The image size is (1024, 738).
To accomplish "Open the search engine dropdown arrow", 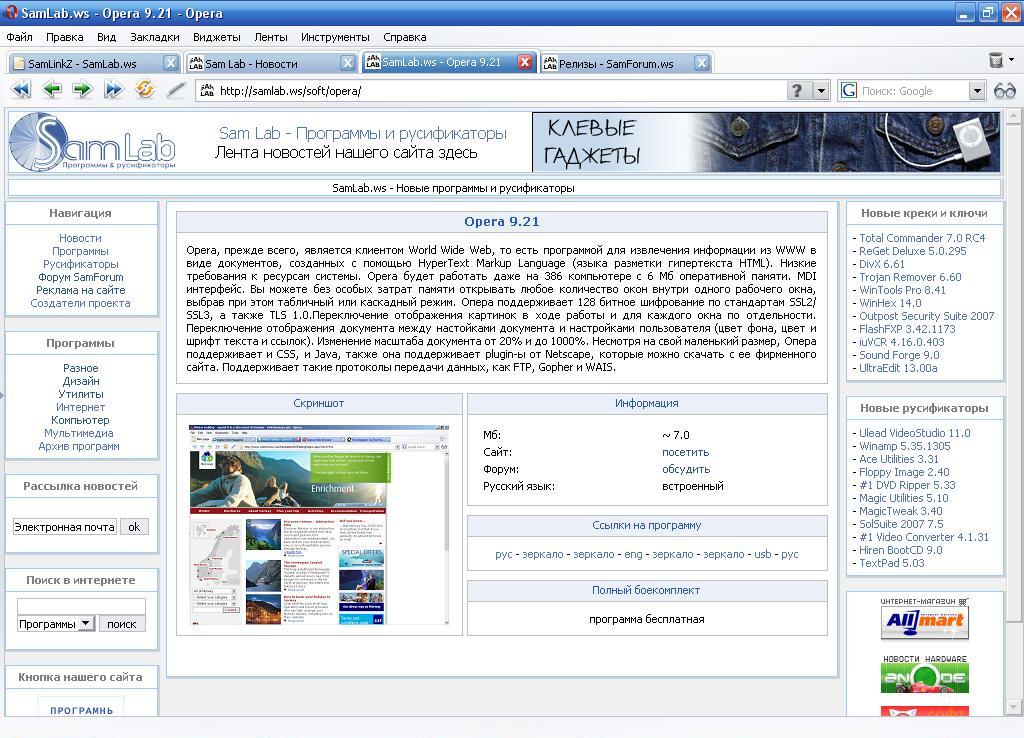I will coord(976,91).
